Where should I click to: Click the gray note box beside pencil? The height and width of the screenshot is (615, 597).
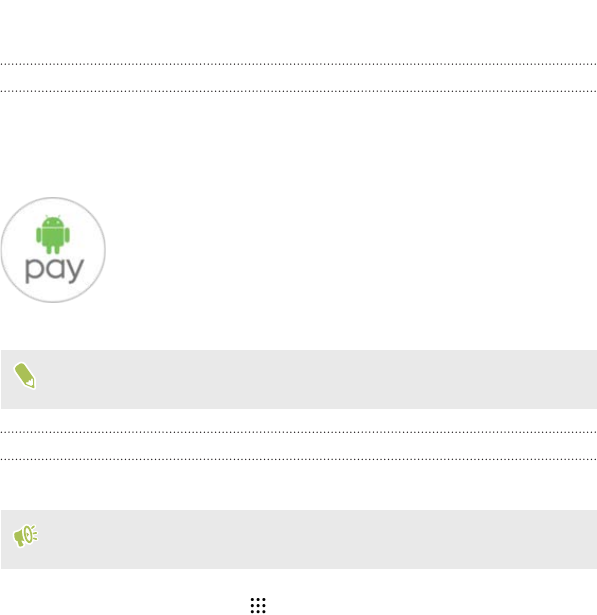point(299,379)
